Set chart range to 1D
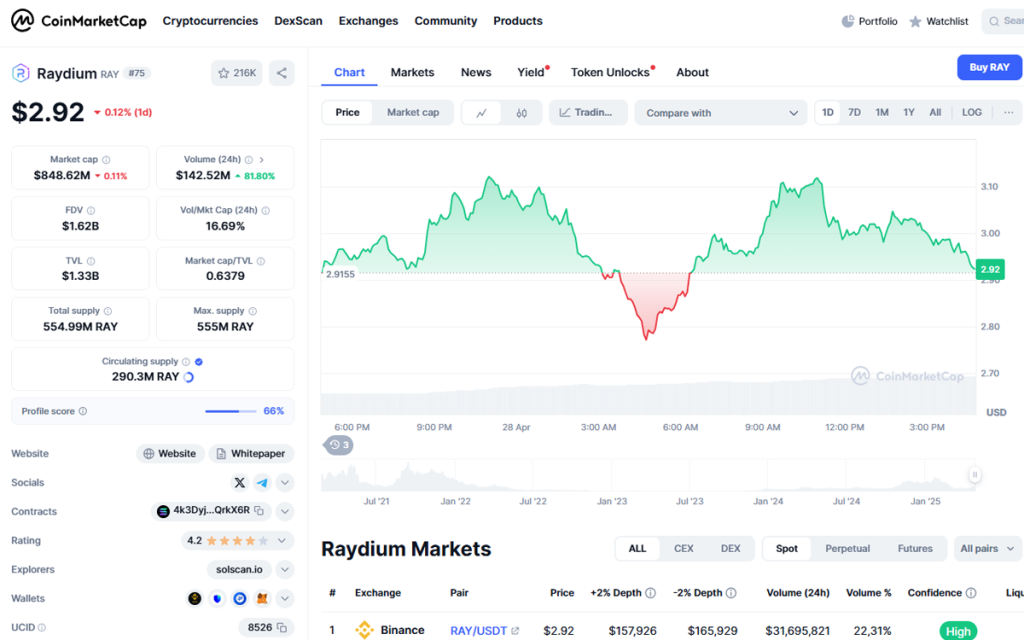 click(827, 112)
